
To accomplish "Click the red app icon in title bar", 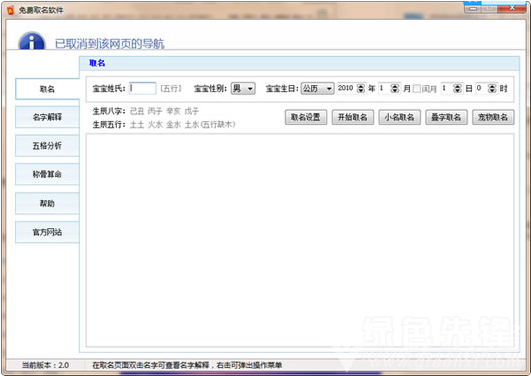I will pos(10,11).
